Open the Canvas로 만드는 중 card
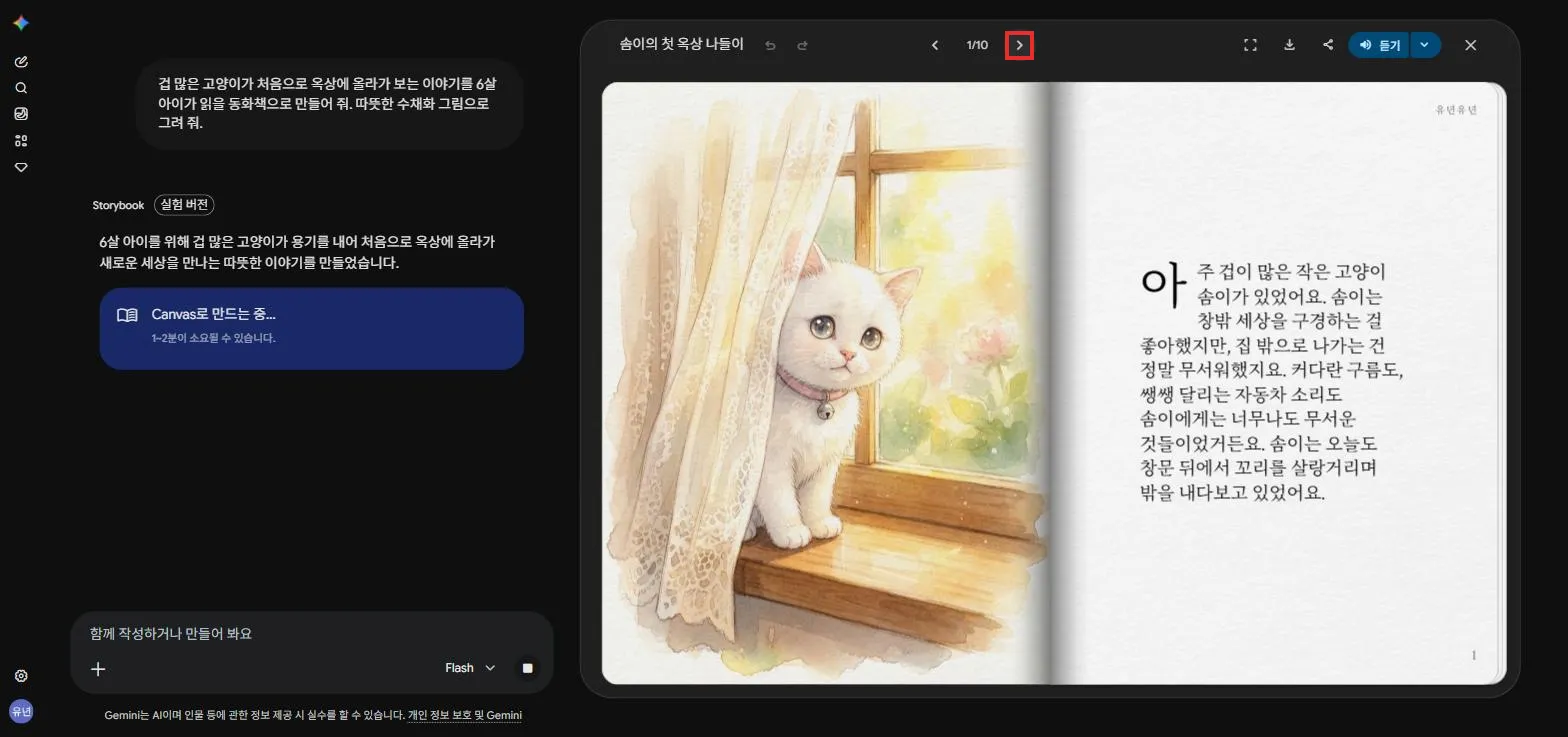 [311, 328]
